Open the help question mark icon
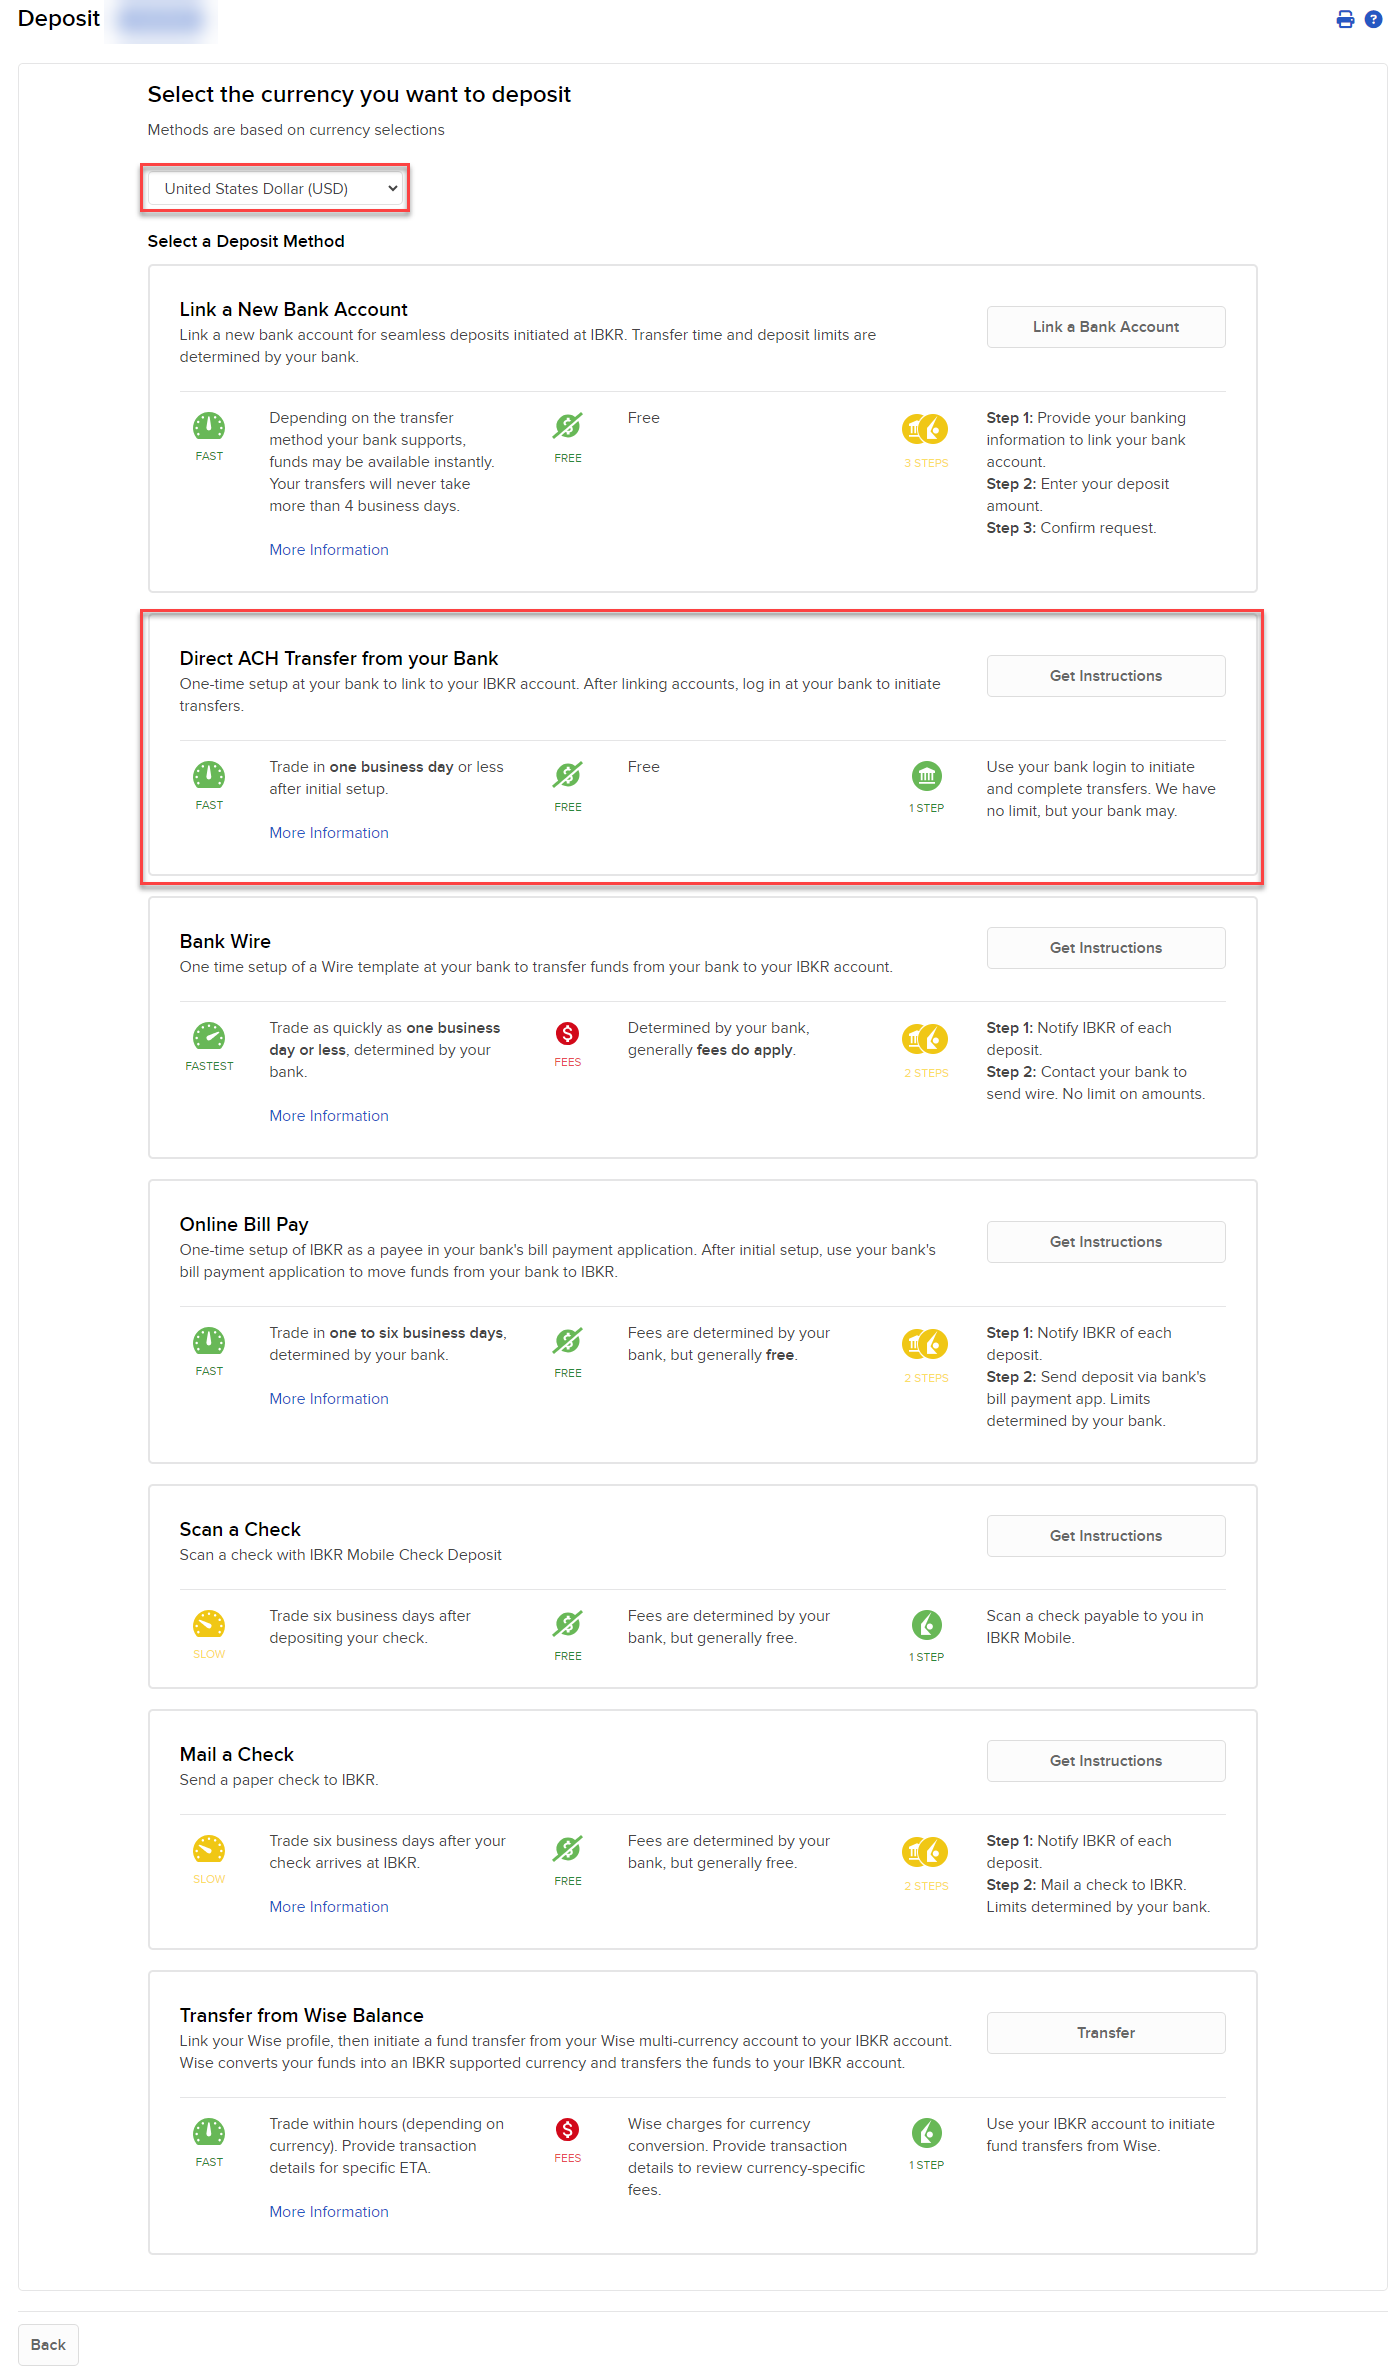 coord(1373,19)
